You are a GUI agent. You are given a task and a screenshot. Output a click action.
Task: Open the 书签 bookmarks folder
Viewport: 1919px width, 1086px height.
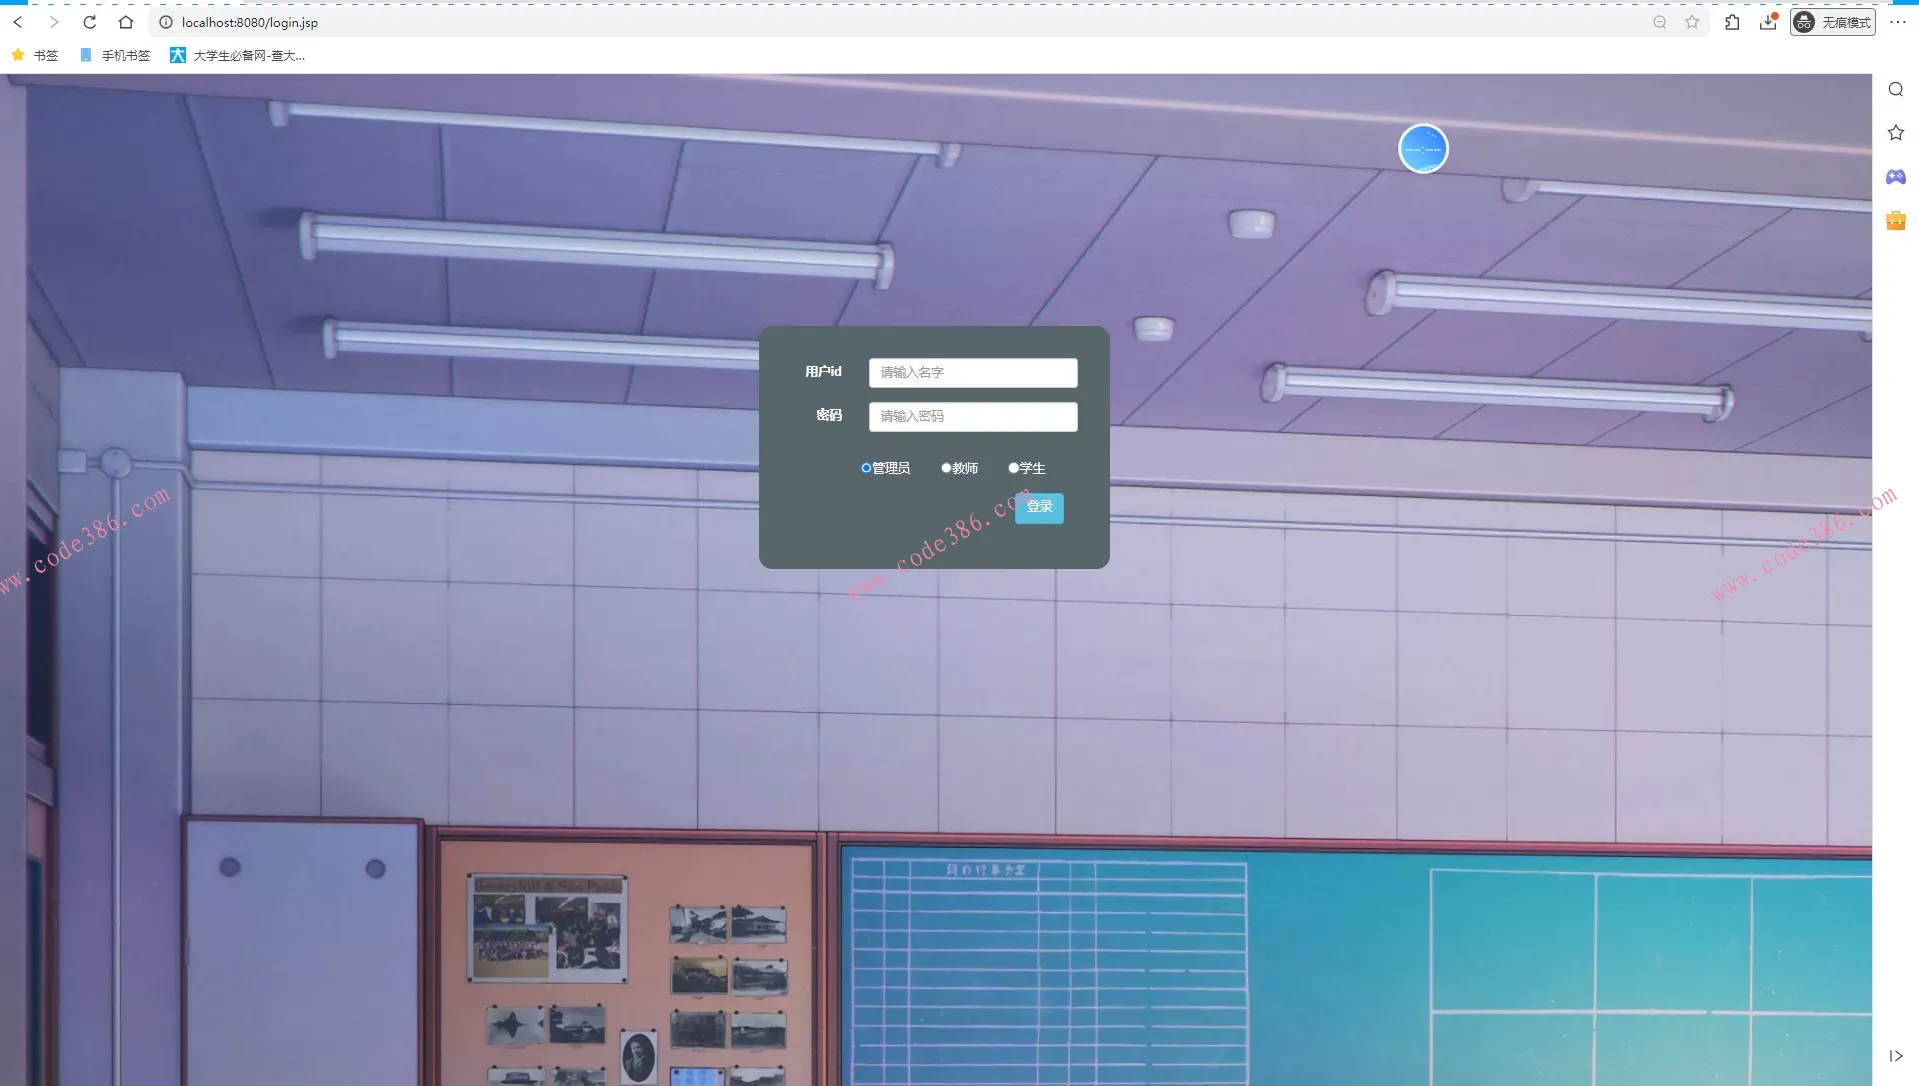click(x=35, y=56)
